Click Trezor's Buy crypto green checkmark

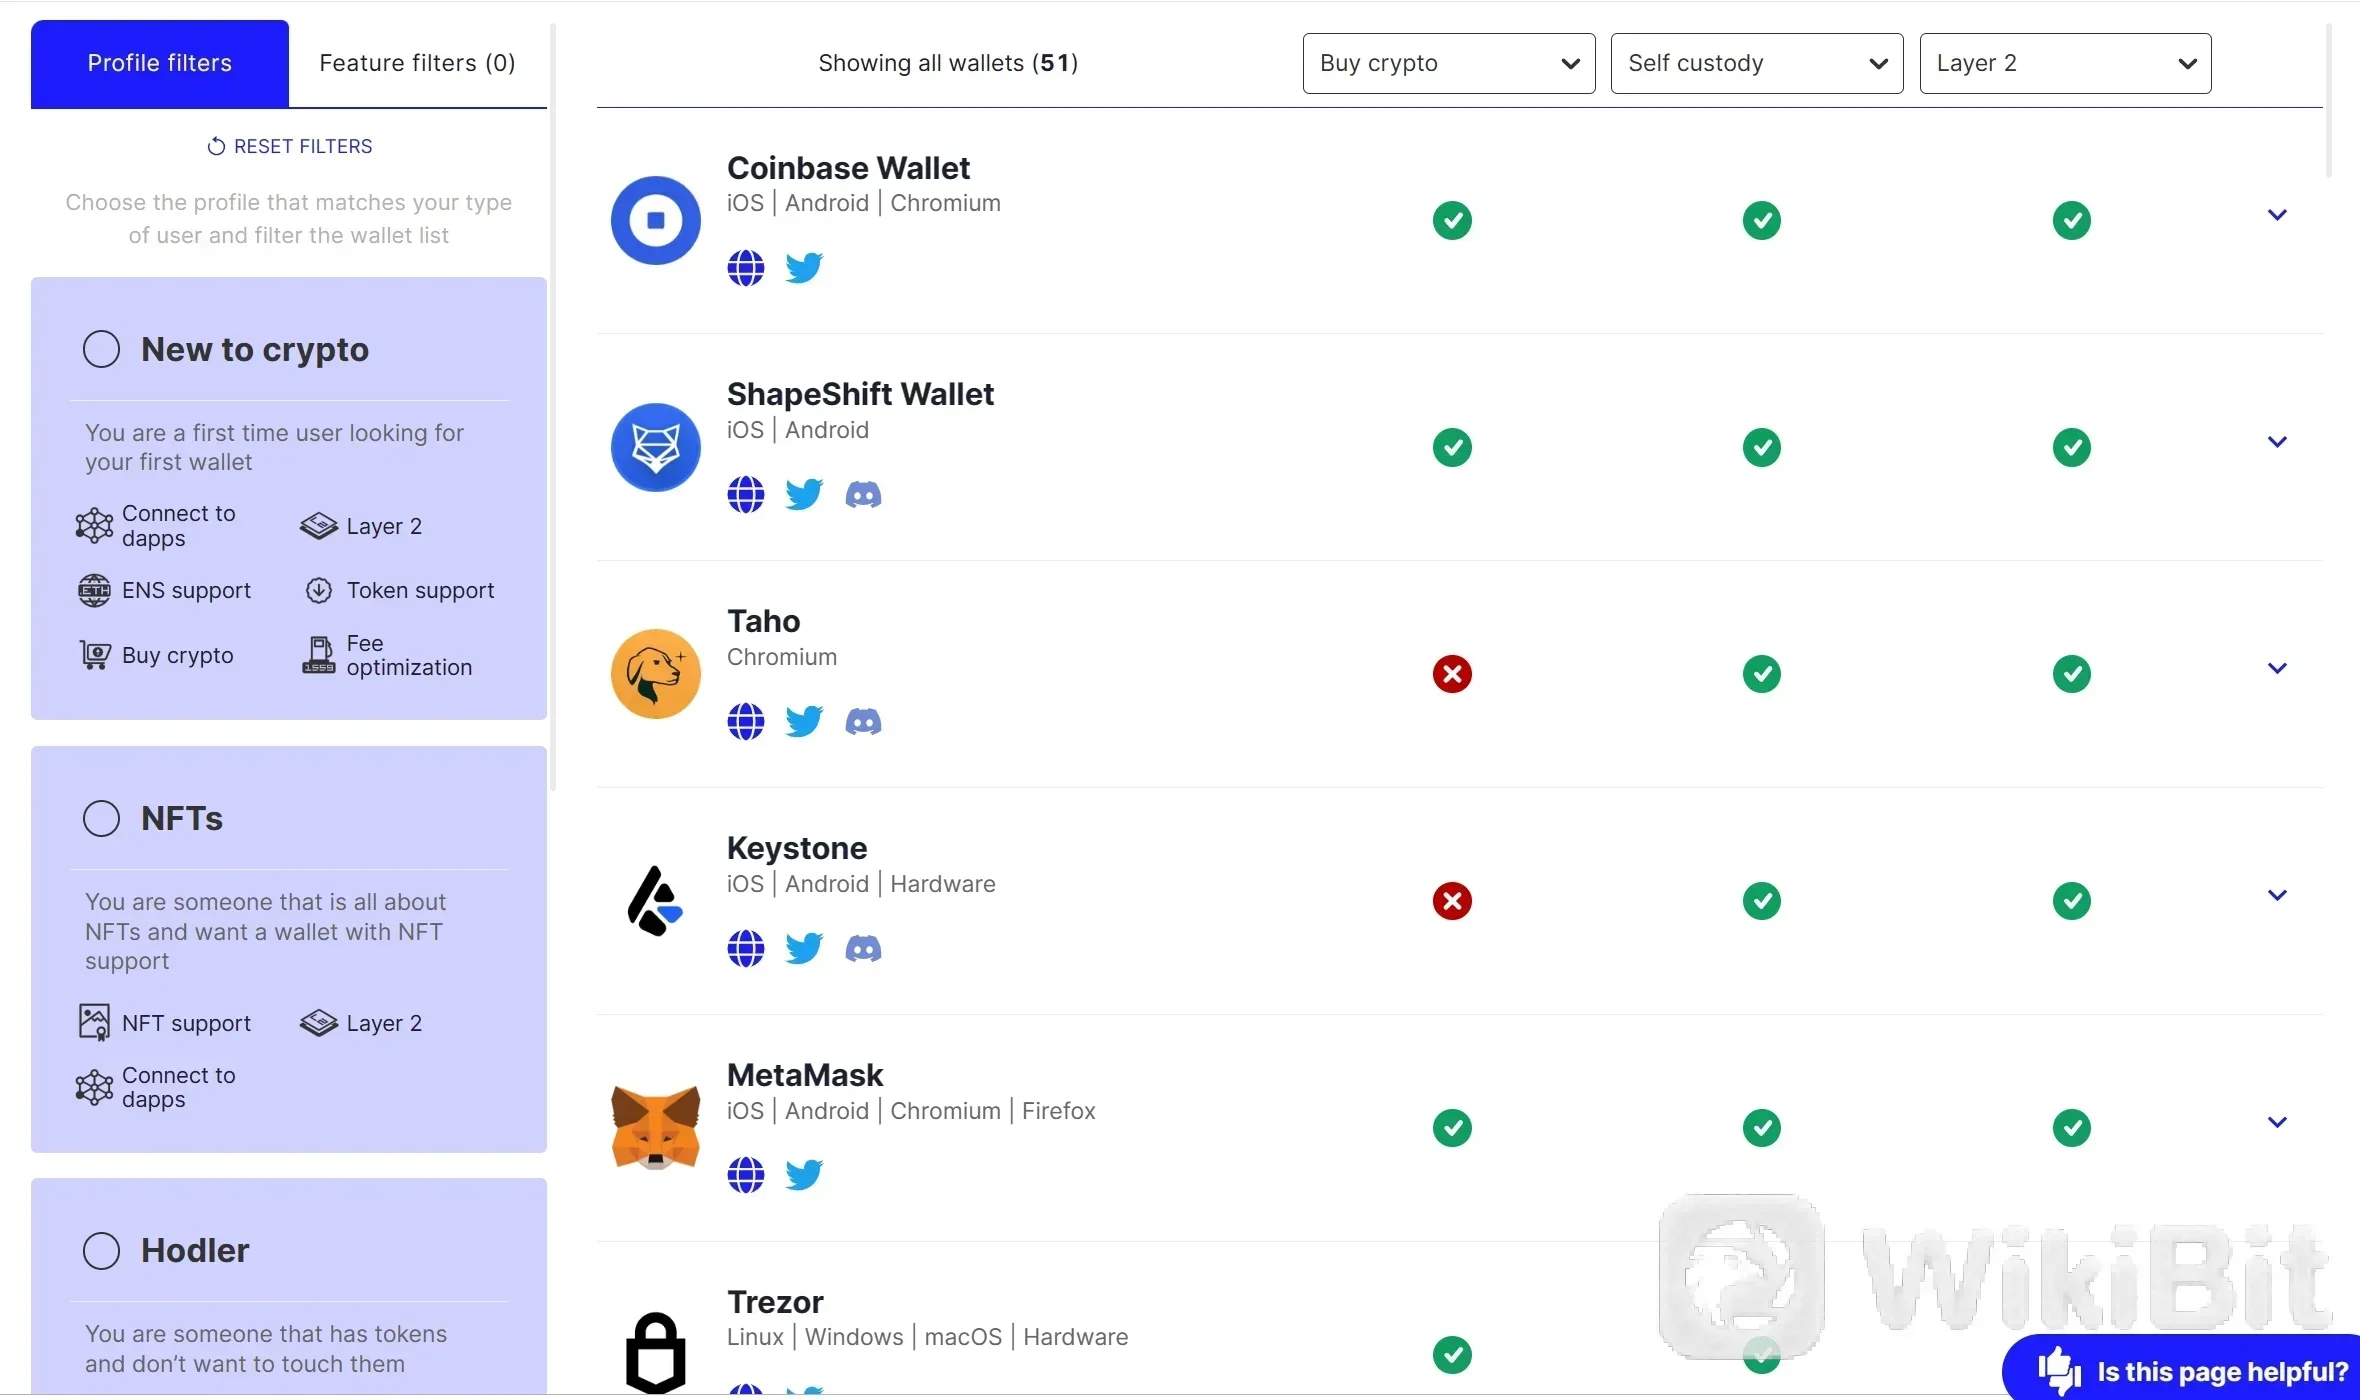pyautogui.click(x=1452, y=1356)
